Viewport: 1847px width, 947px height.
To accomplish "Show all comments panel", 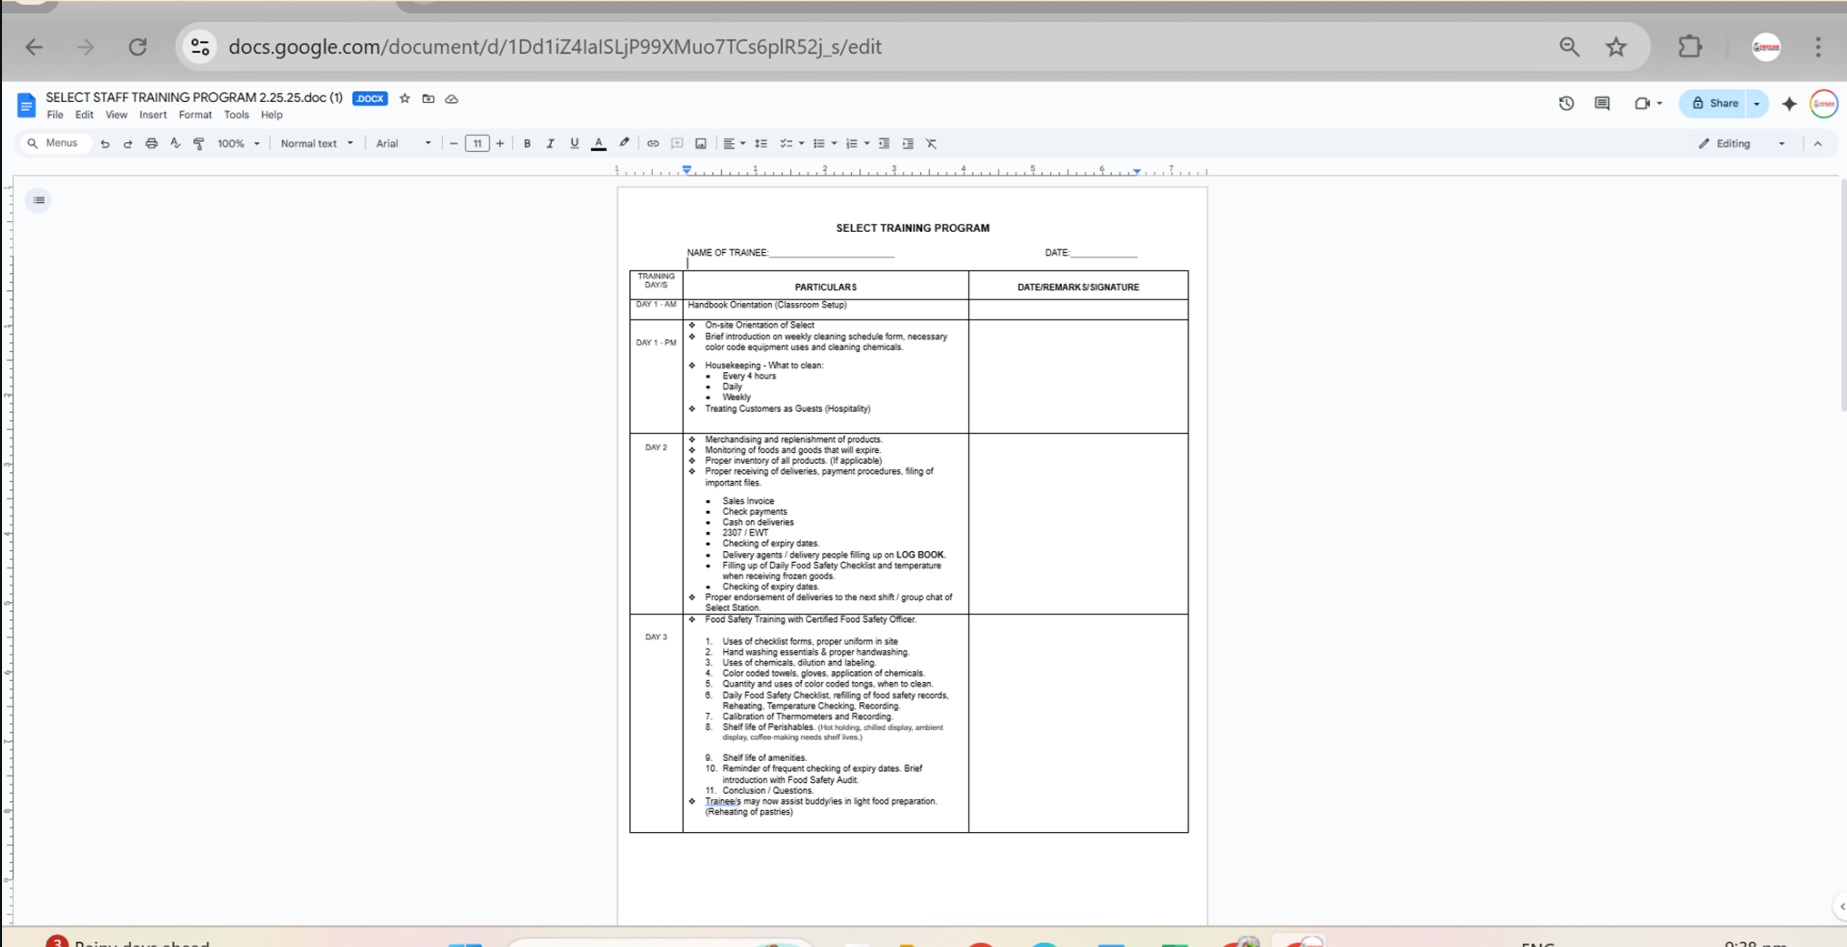I will (x=1602, y=103).
